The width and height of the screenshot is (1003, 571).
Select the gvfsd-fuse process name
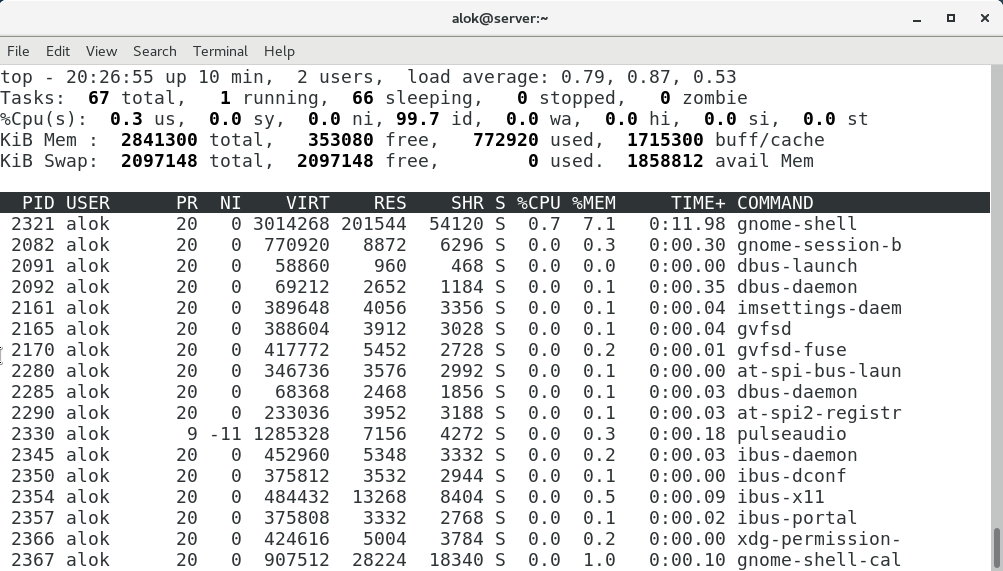[x=792, y=350]
